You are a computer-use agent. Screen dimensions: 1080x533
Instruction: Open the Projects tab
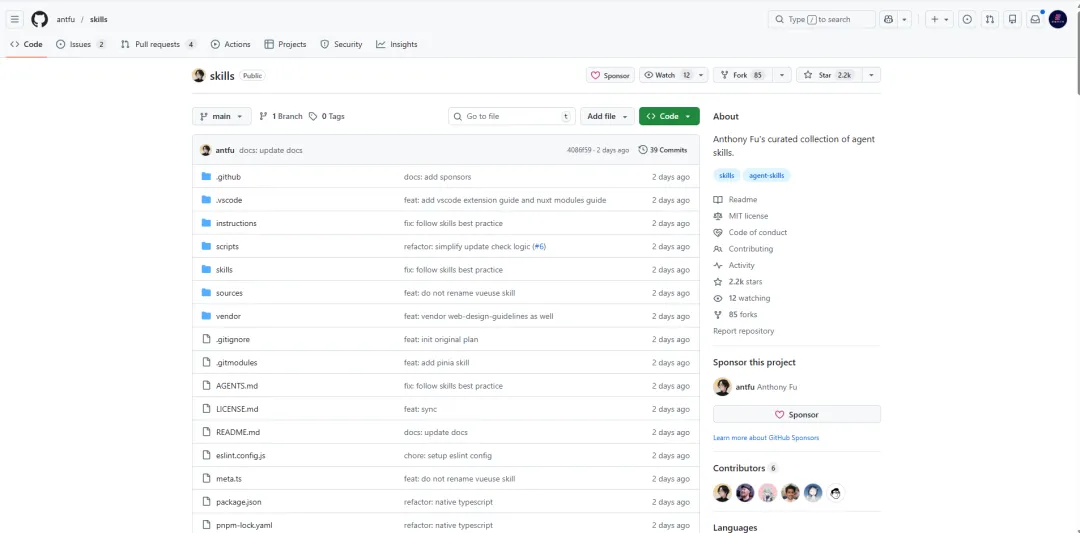pos(285,44)
